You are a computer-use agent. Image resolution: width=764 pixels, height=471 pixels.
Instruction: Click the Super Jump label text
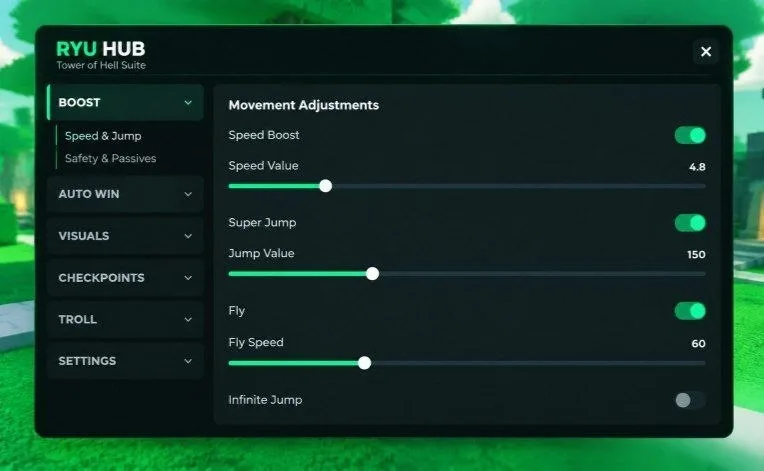[x=262, y=223]
